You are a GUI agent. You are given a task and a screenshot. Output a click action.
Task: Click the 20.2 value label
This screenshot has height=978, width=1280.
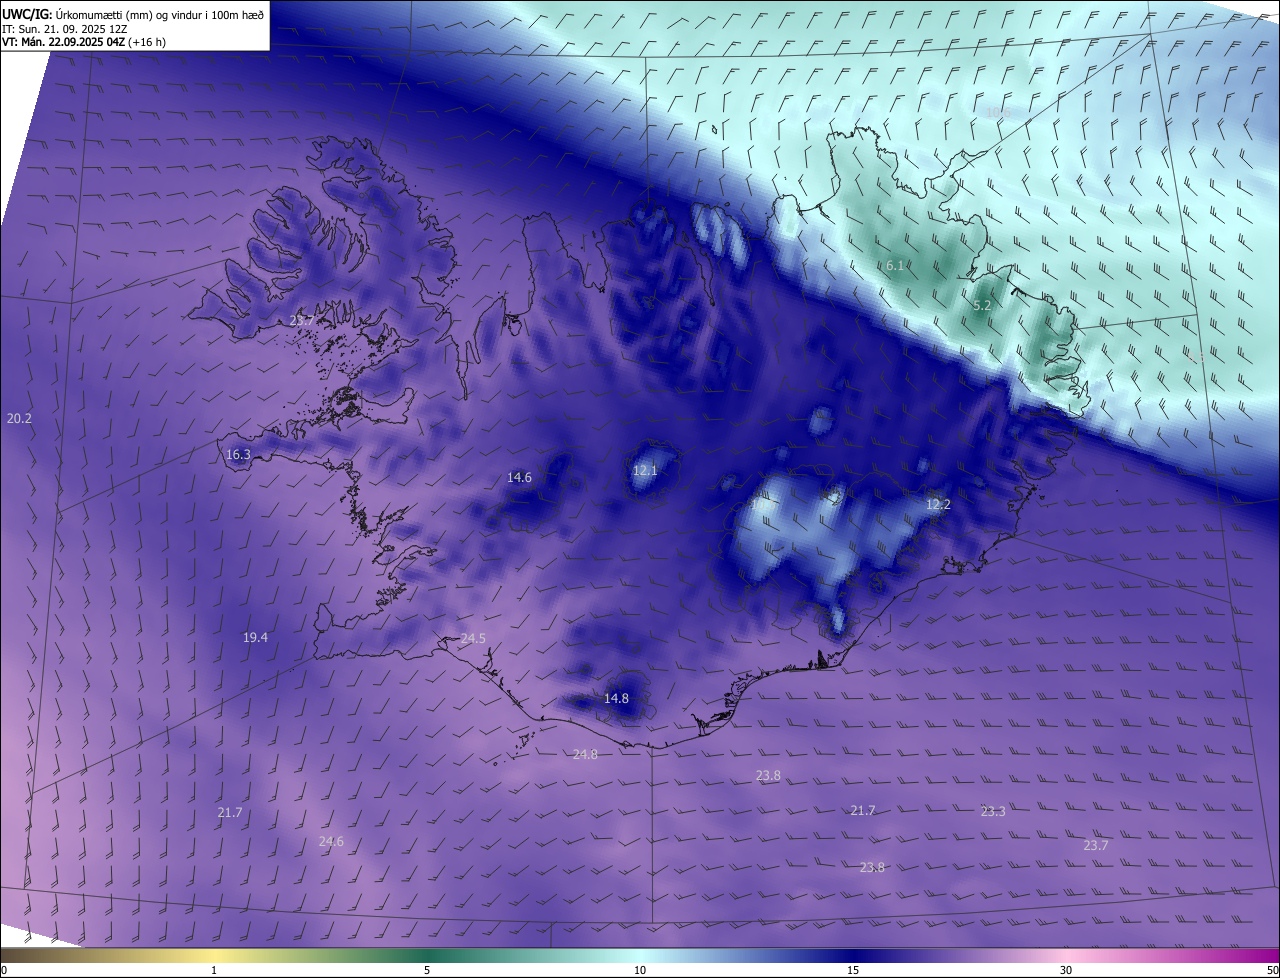(x=19, y=419)
